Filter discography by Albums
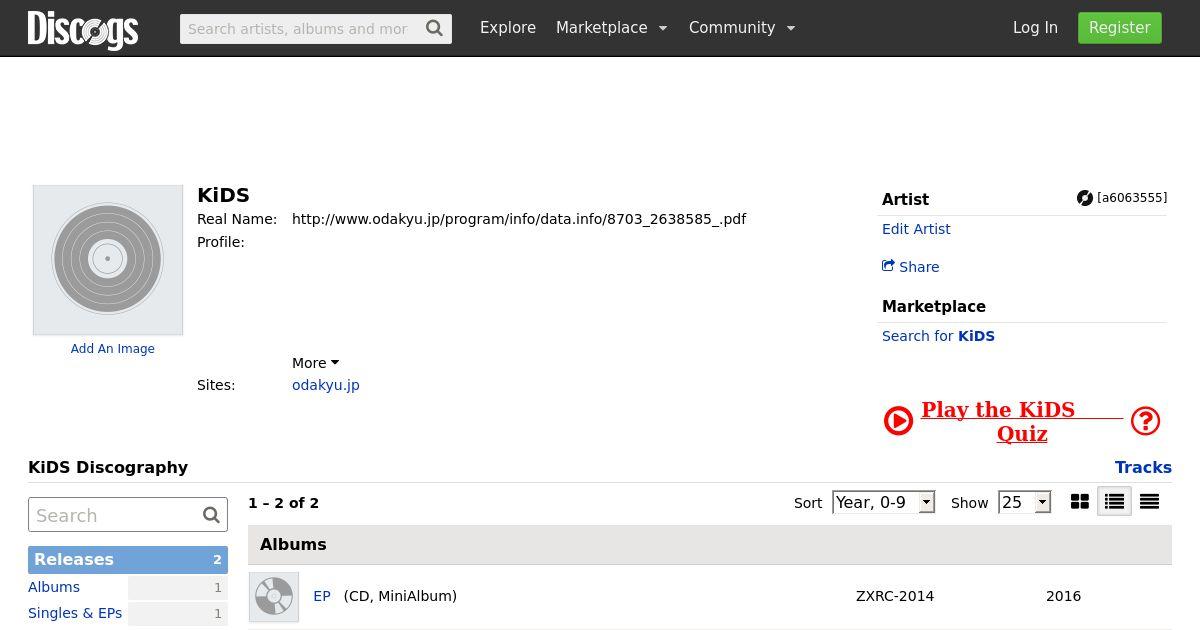Image resolution: width=1200 pixels, height=630 pixels. 54,587
